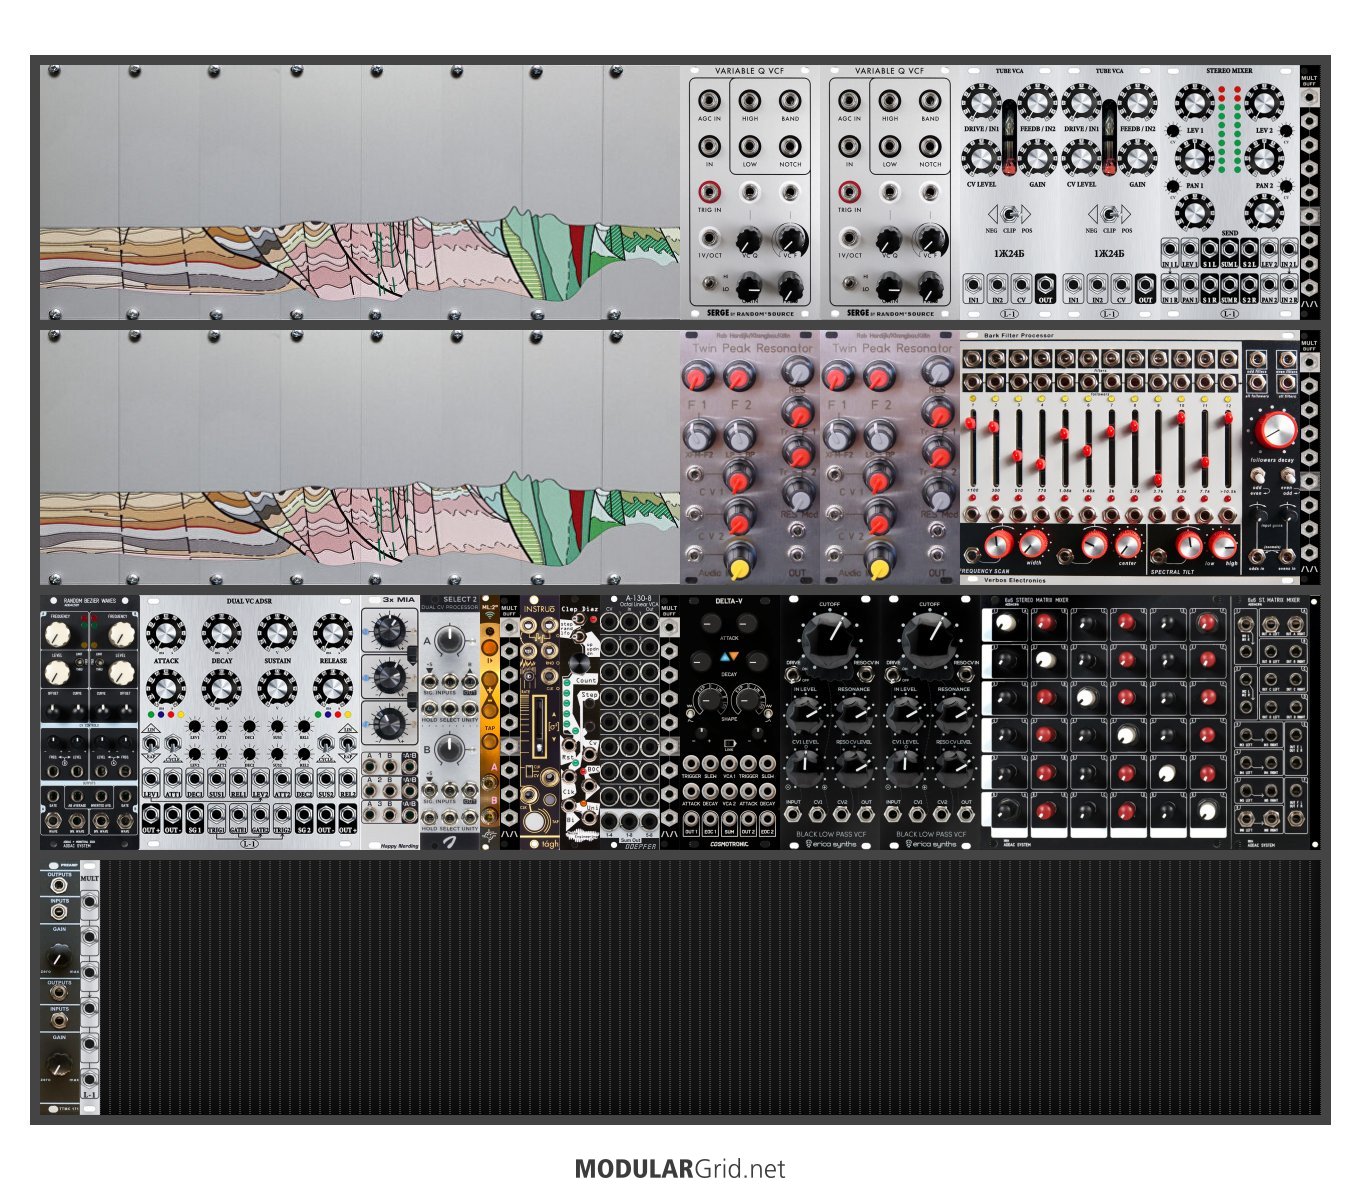The image size is (1361, 1190).
Task: Click center knob on Bark Filter Processor
Action: click(1127, 545)
